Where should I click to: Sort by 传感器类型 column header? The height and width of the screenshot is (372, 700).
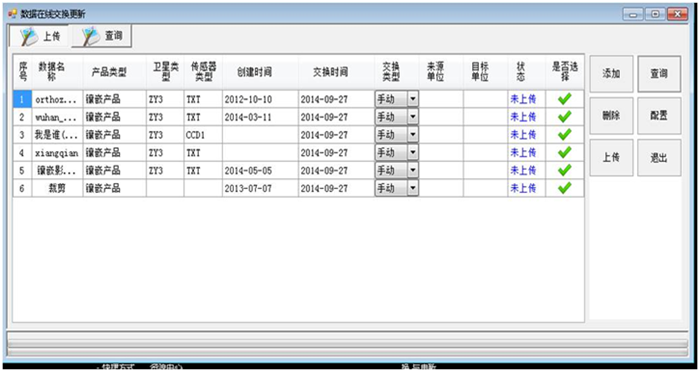tap(203, 72)
